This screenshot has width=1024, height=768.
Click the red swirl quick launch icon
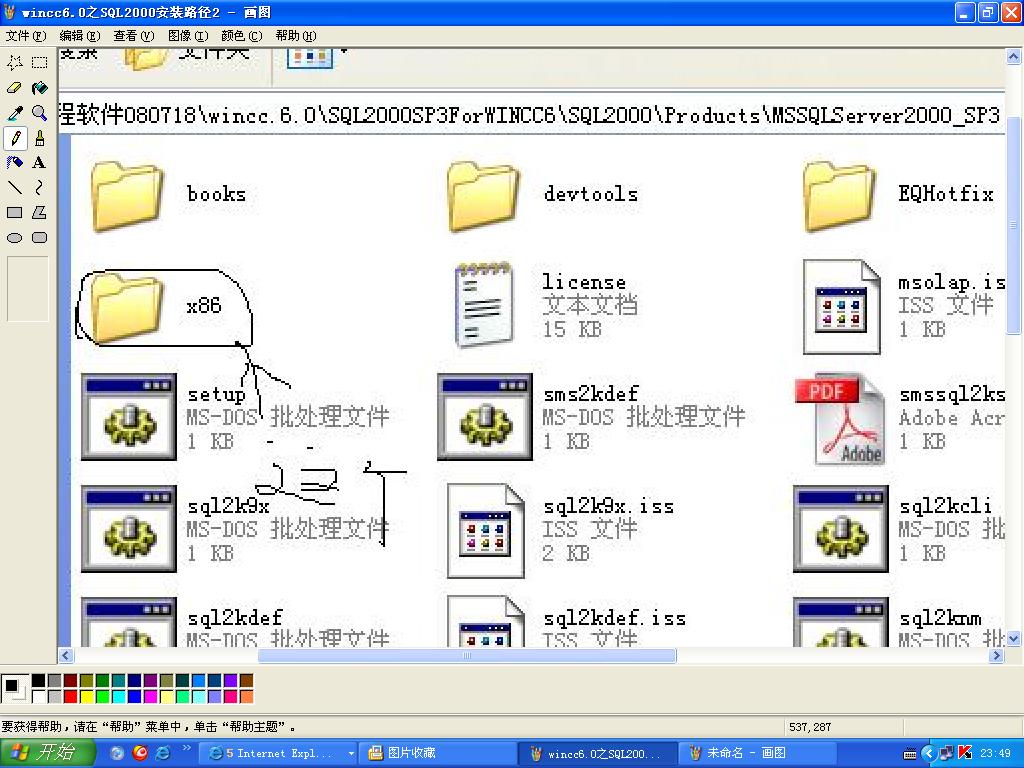(140, 753)
